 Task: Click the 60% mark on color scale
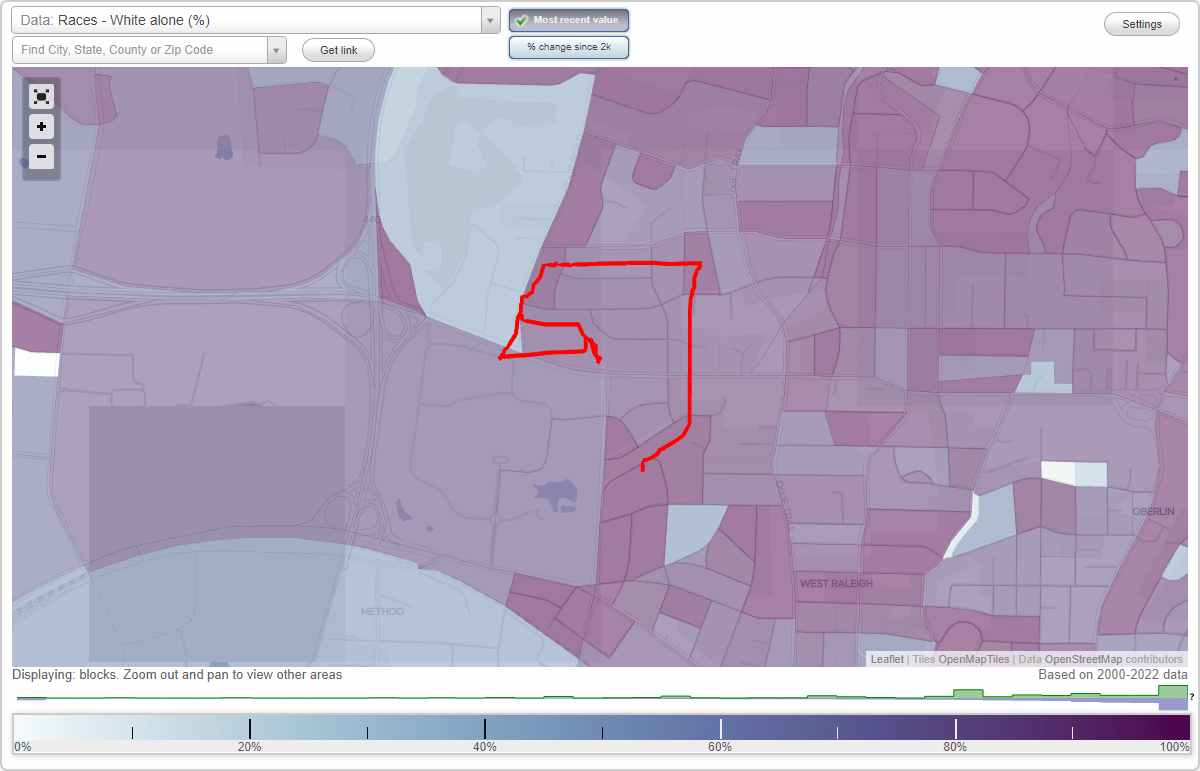click(720, 747)
